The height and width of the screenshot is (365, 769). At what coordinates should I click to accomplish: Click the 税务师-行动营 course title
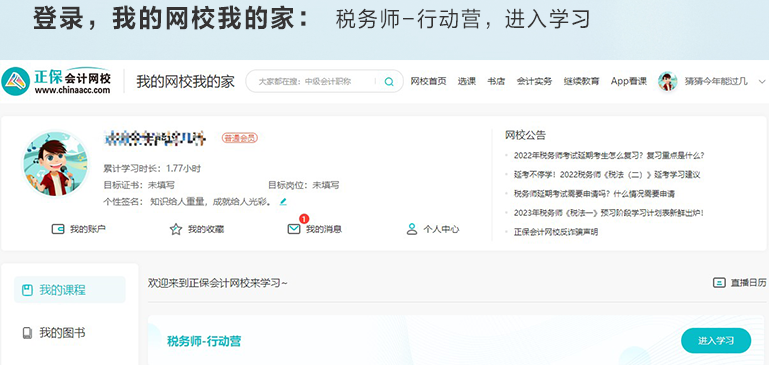(x=204, y=341)
